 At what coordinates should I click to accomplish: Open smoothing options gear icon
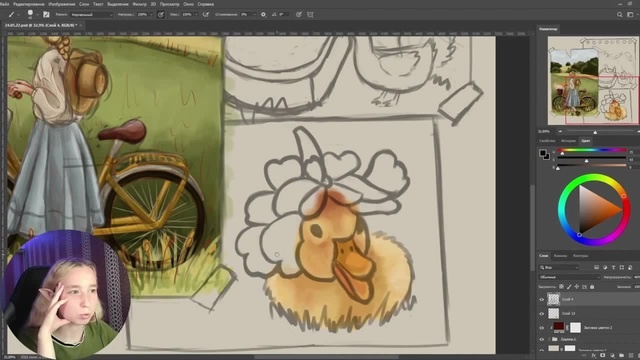pyautogui.click(x=263, y=14)
